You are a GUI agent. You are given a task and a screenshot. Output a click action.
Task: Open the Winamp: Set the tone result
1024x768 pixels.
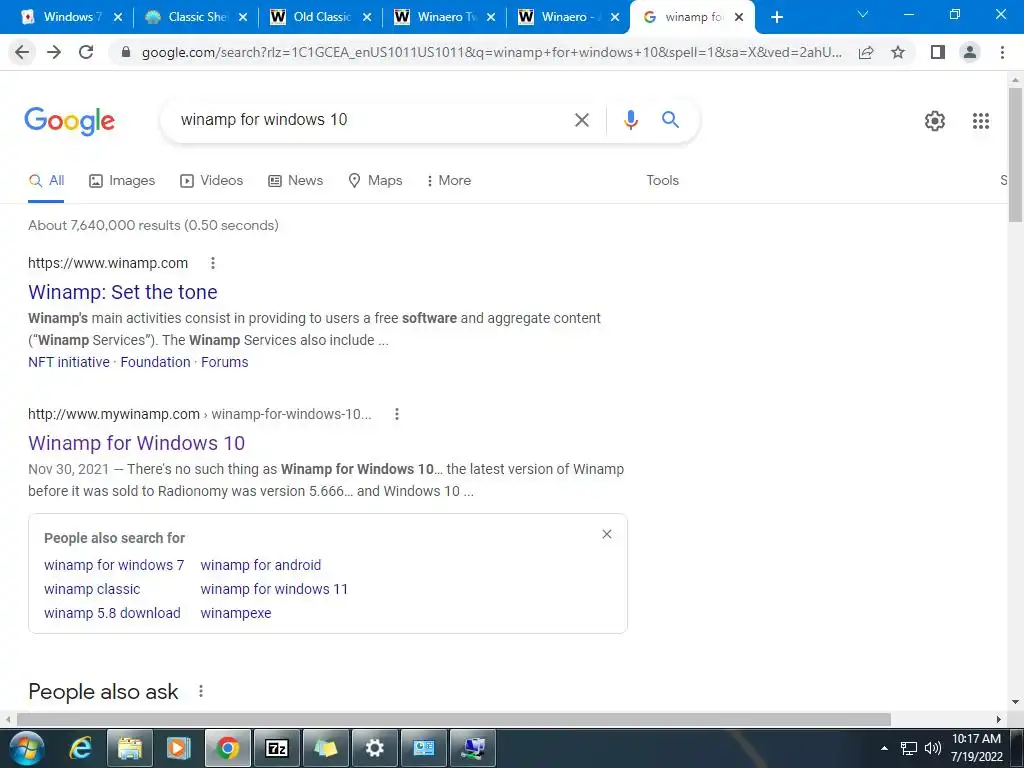pos(123,292)
